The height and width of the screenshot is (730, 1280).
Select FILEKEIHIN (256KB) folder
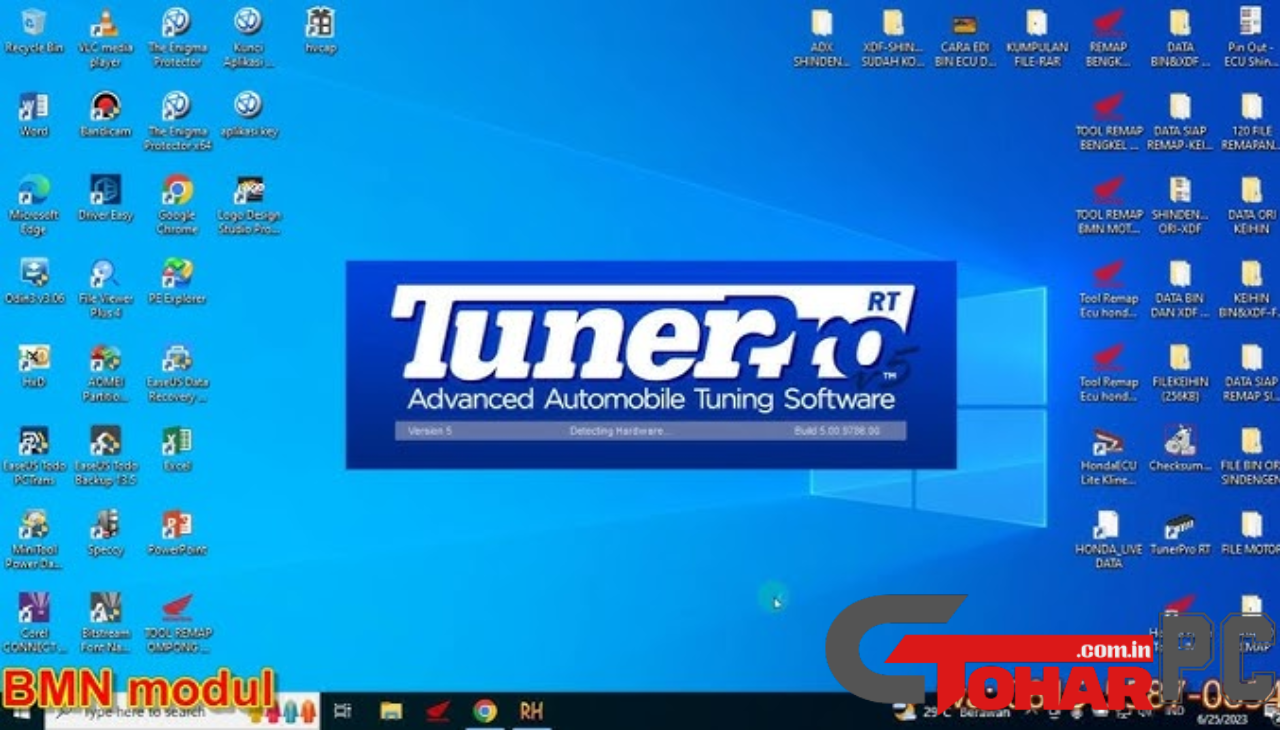pos(1180,372)
